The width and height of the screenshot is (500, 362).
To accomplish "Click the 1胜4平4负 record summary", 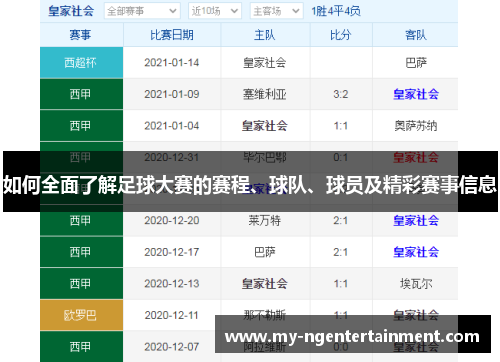I will [x=336, y=11].
